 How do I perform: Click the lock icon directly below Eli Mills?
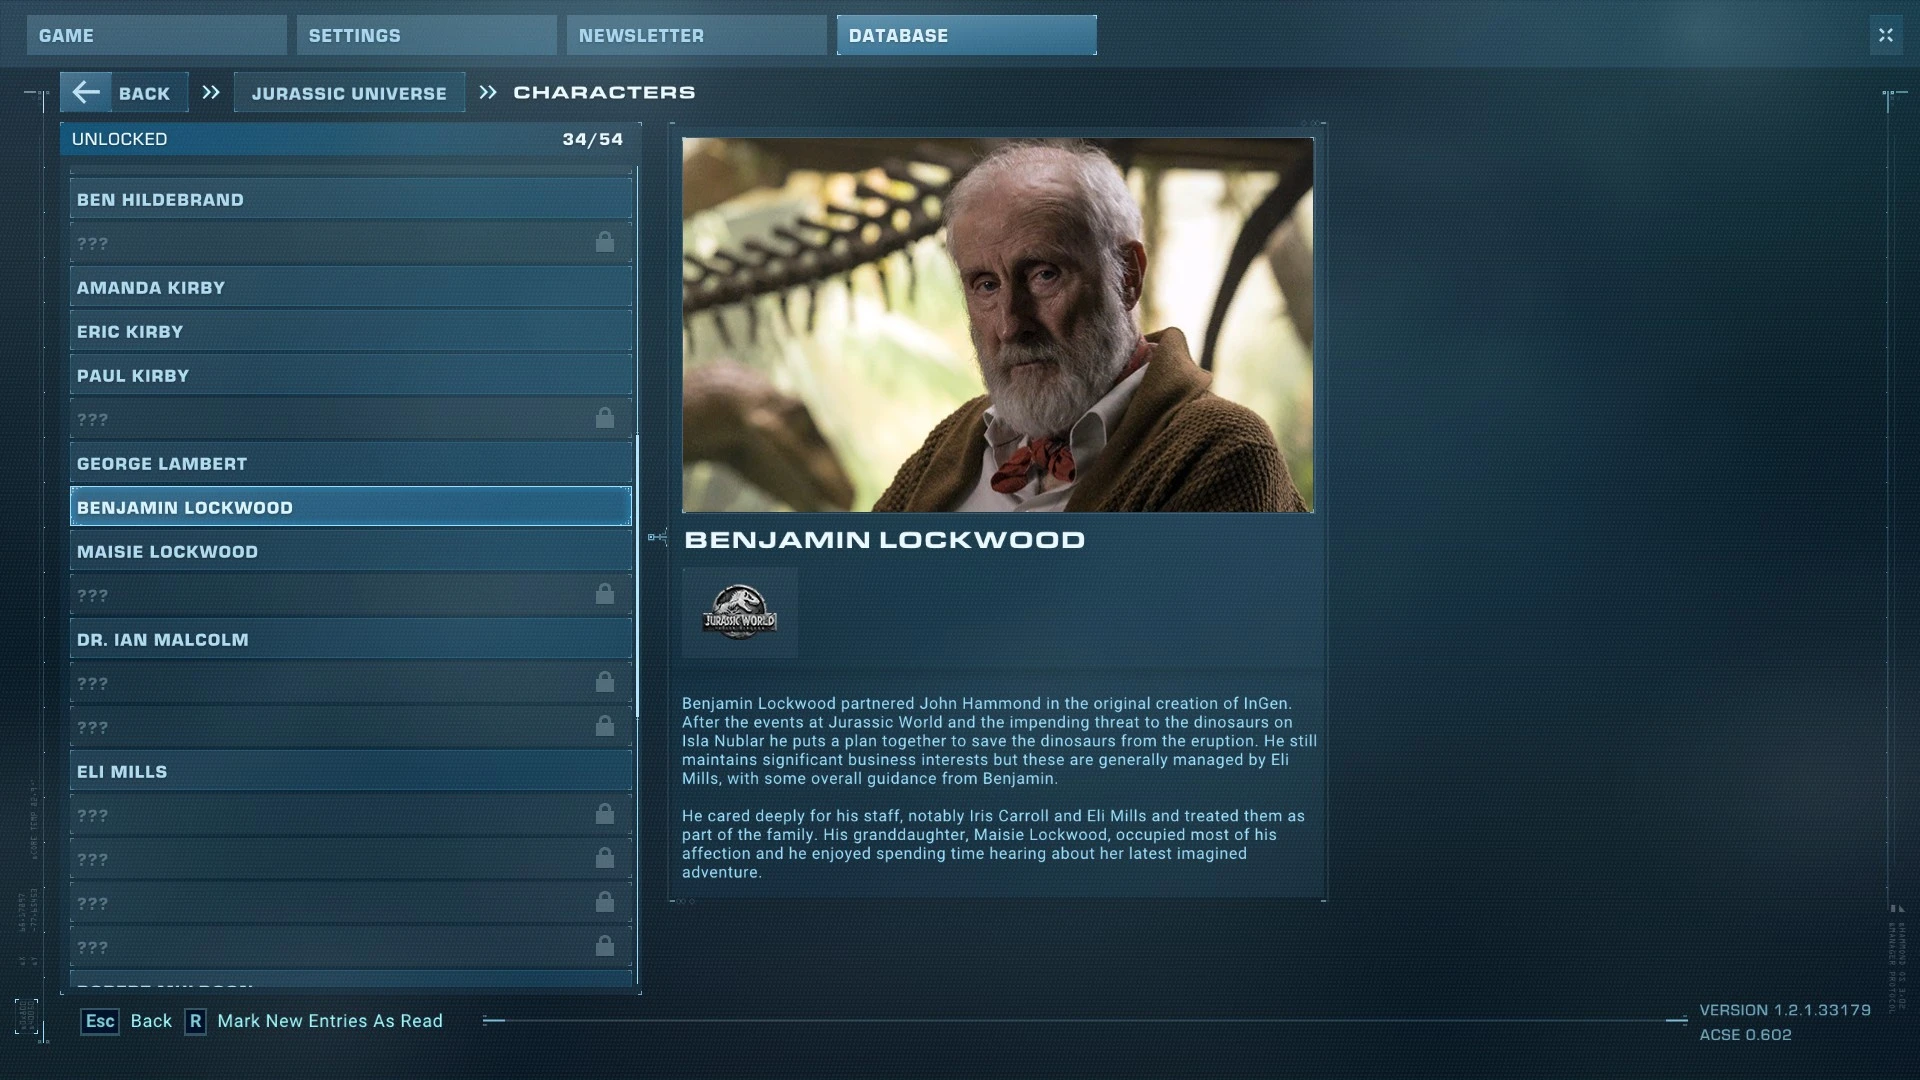[605, 814]
